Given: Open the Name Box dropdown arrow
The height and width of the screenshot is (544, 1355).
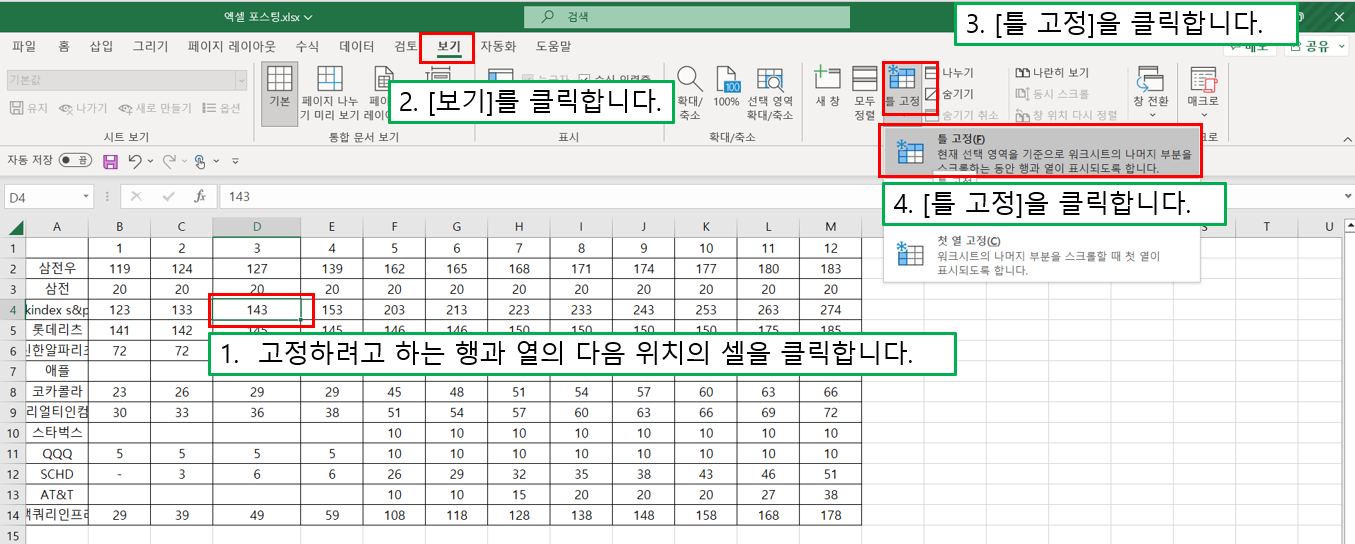Looking at the screenshot, I should (x=86, y=197).
